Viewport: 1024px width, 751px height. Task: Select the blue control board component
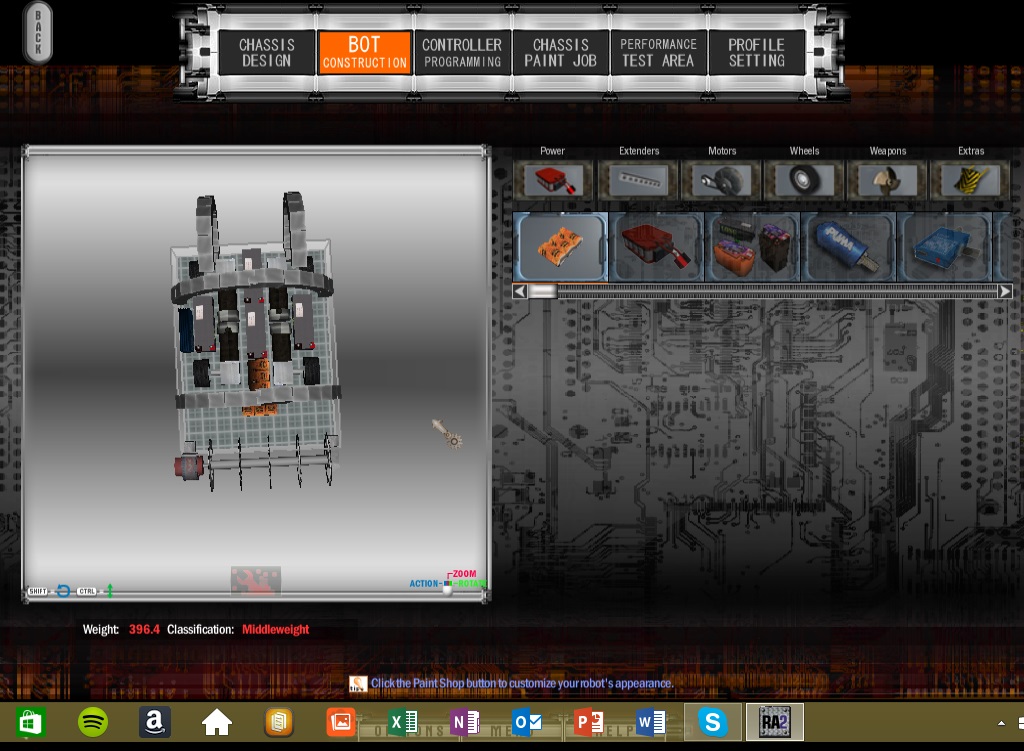[944, 247]
